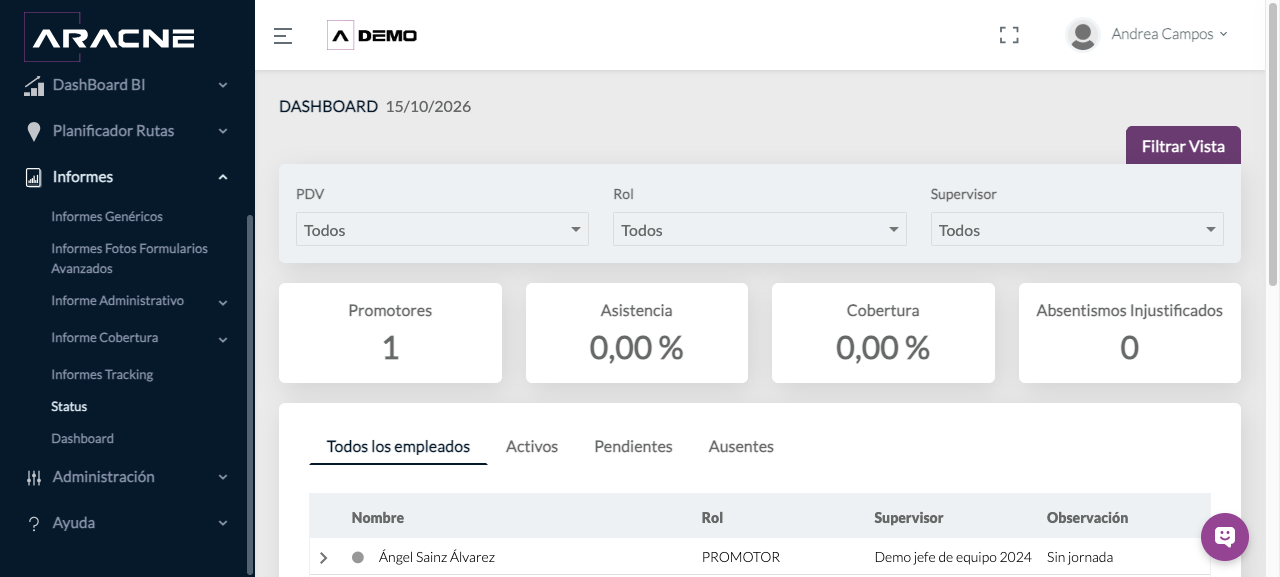Screen dimensions: 1280x577
Task: Click the DashBoard BI chart icon
Action: click(34, 85)
